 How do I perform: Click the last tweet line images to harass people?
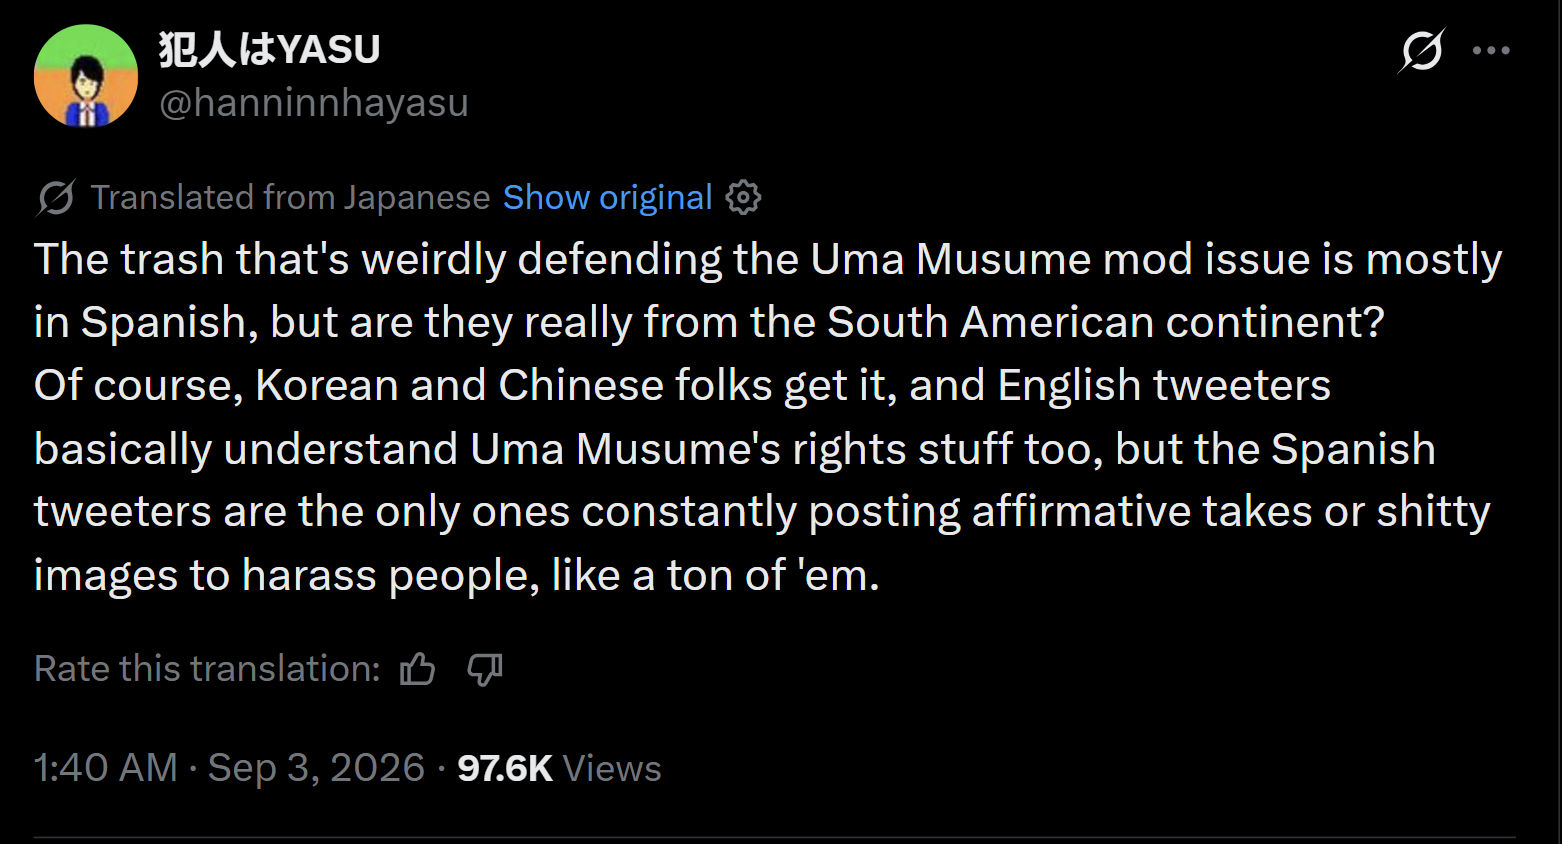[x=457, y=575]
